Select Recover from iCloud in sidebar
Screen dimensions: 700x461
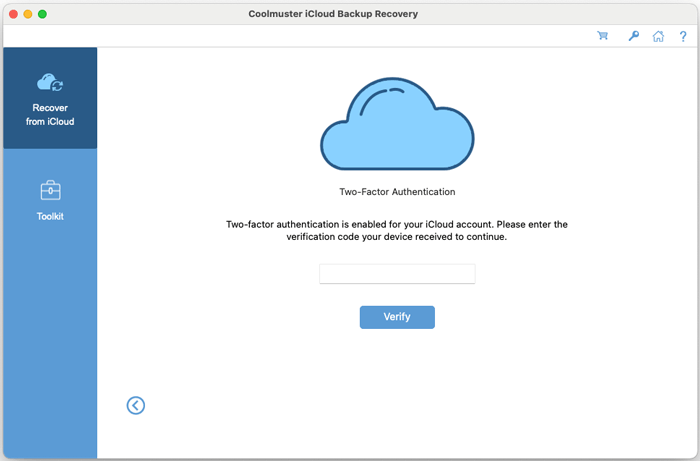[50, 98]
